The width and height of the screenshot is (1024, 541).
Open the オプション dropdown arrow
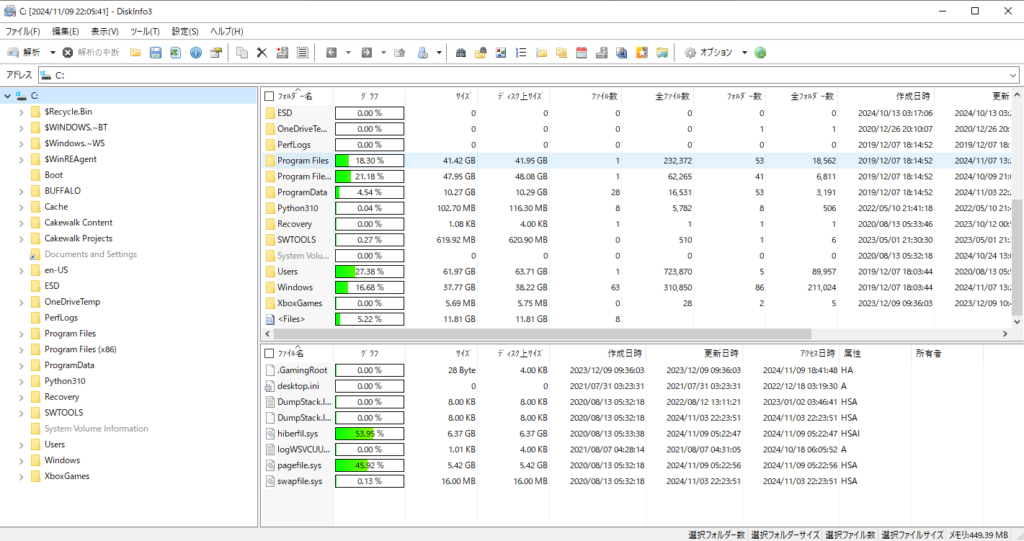pyautogui.click(x=744, y=52)
